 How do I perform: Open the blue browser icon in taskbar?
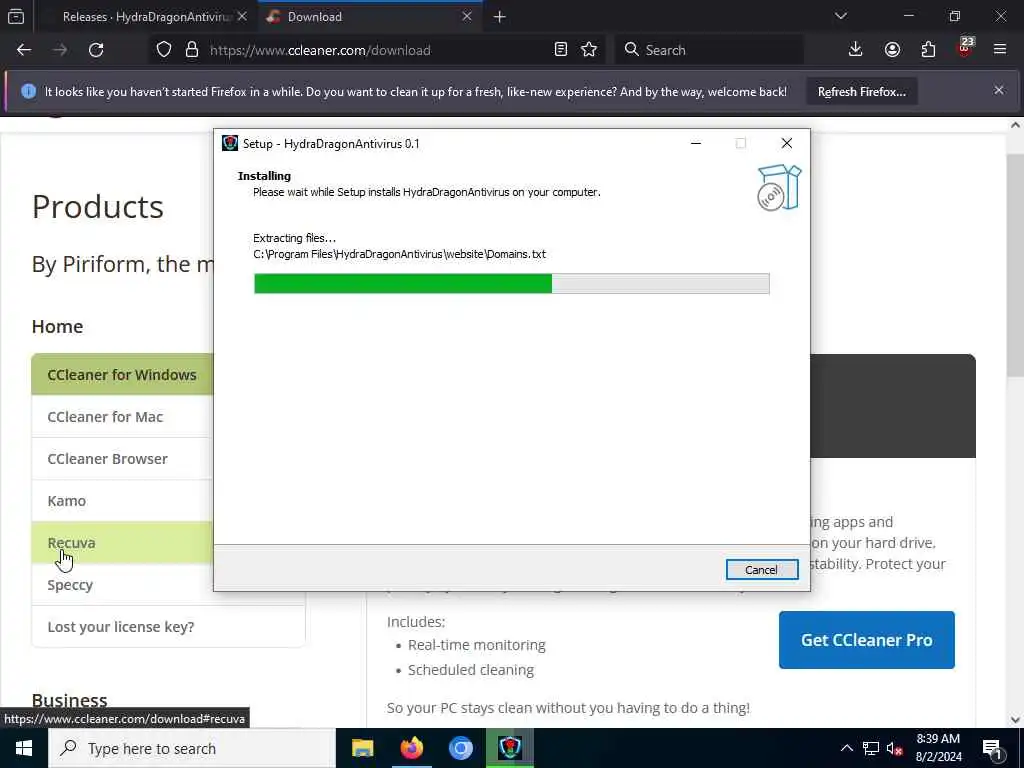tap(460, 748)
